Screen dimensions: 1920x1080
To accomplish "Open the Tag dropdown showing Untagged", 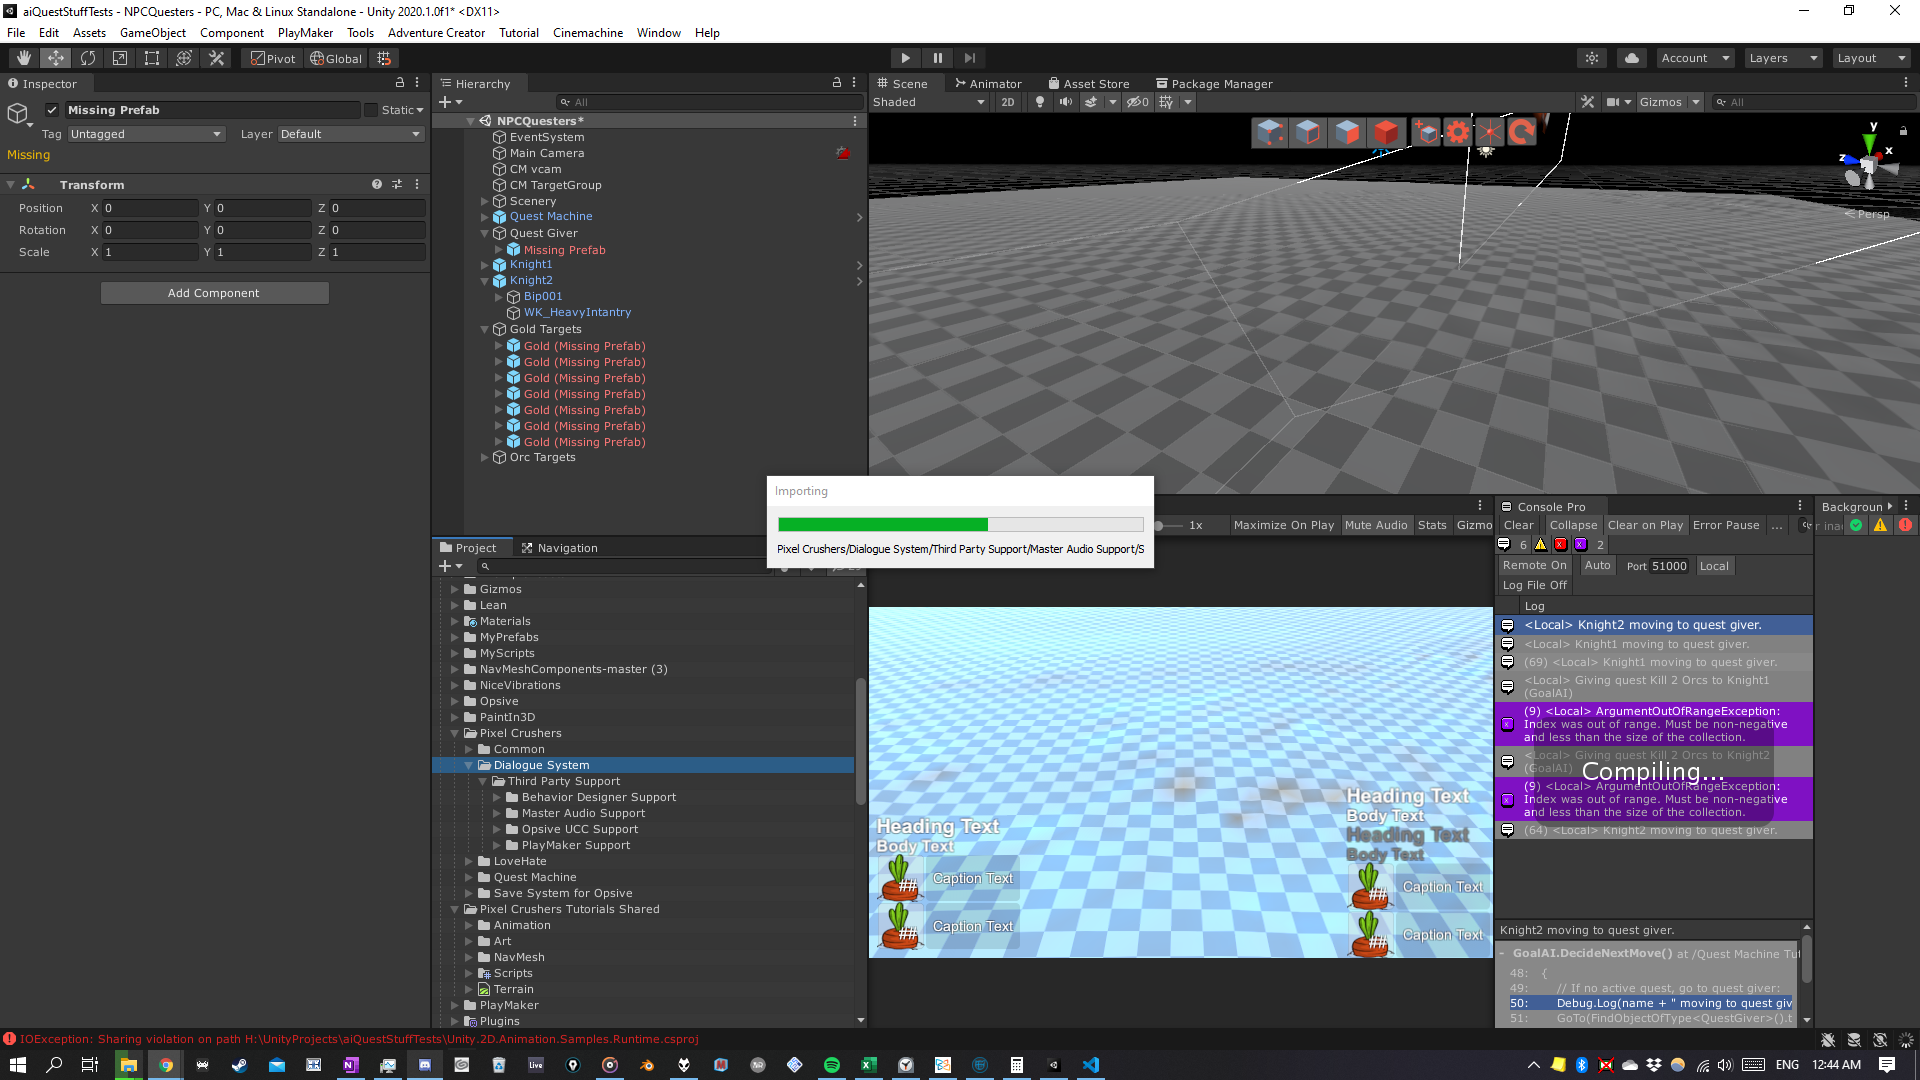I will pyautogui.click(x=146, y=134).
